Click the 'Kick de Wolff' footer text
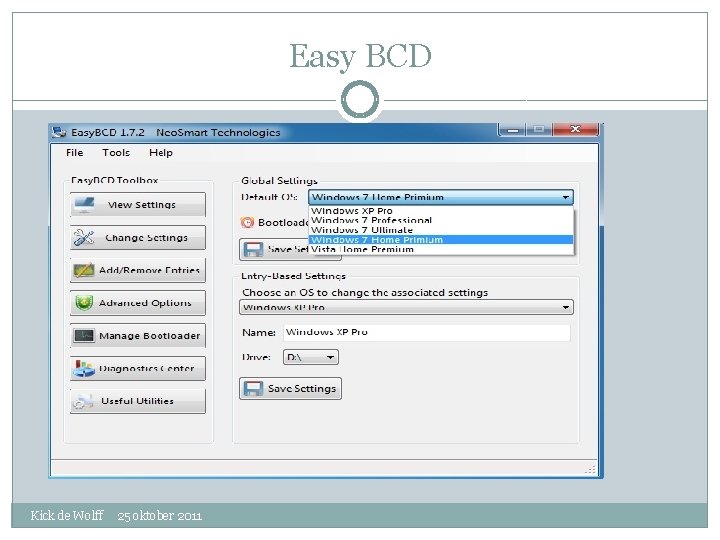Screen dimensions: 720x540 [x=67, y=515]
